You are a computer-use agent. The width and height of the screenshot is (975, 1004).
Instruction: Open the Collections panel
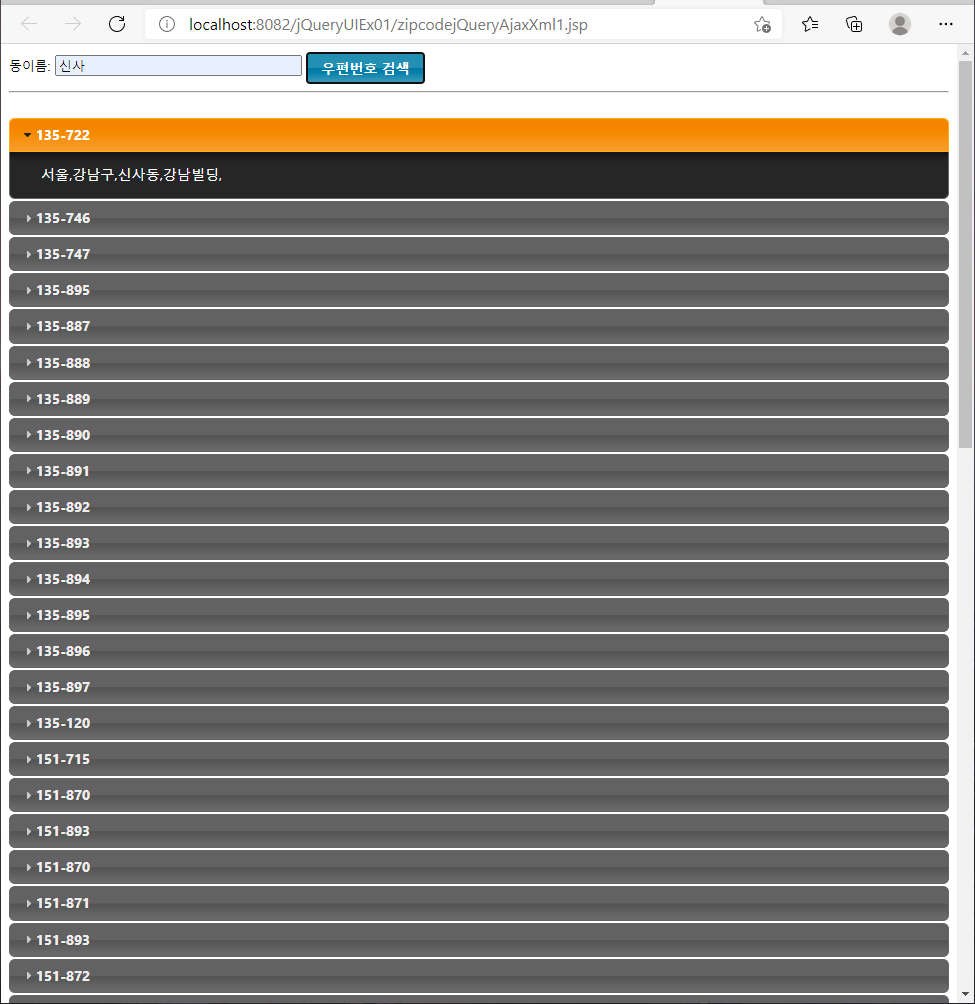854,24
